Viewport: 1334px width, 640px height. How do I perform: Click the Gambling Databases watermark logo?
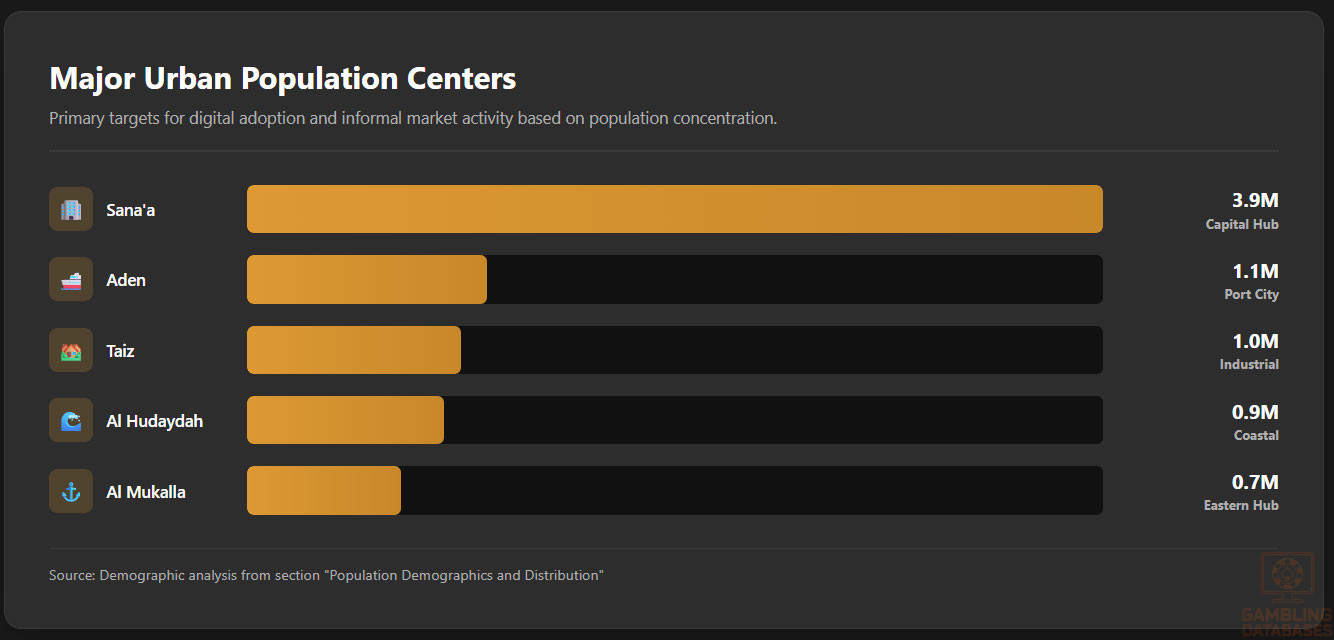[1286, 594]
